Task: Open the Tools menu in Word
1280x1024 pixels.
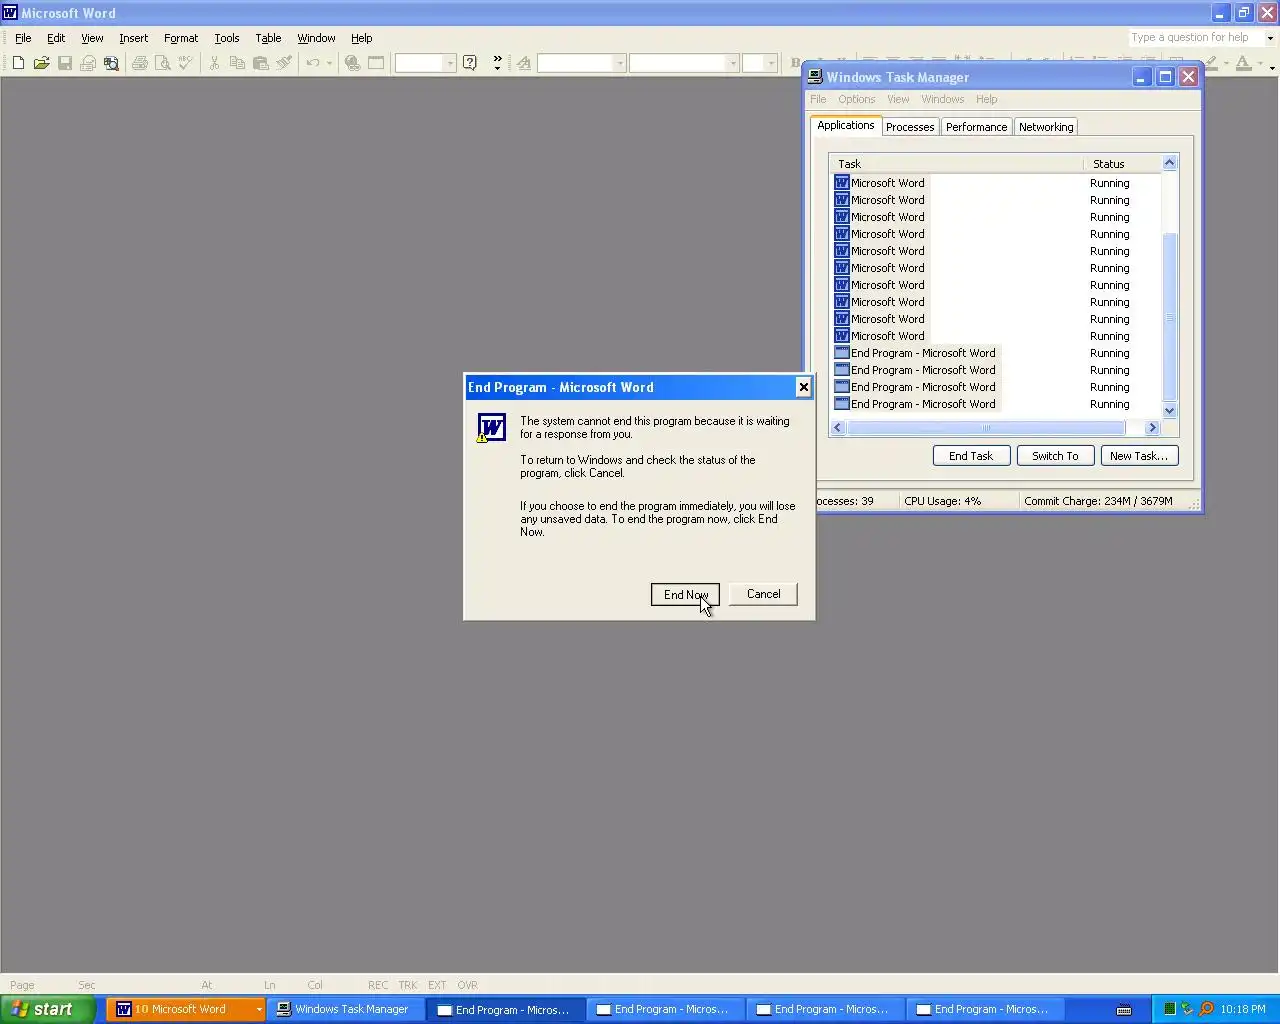Action: coord(227,38)
